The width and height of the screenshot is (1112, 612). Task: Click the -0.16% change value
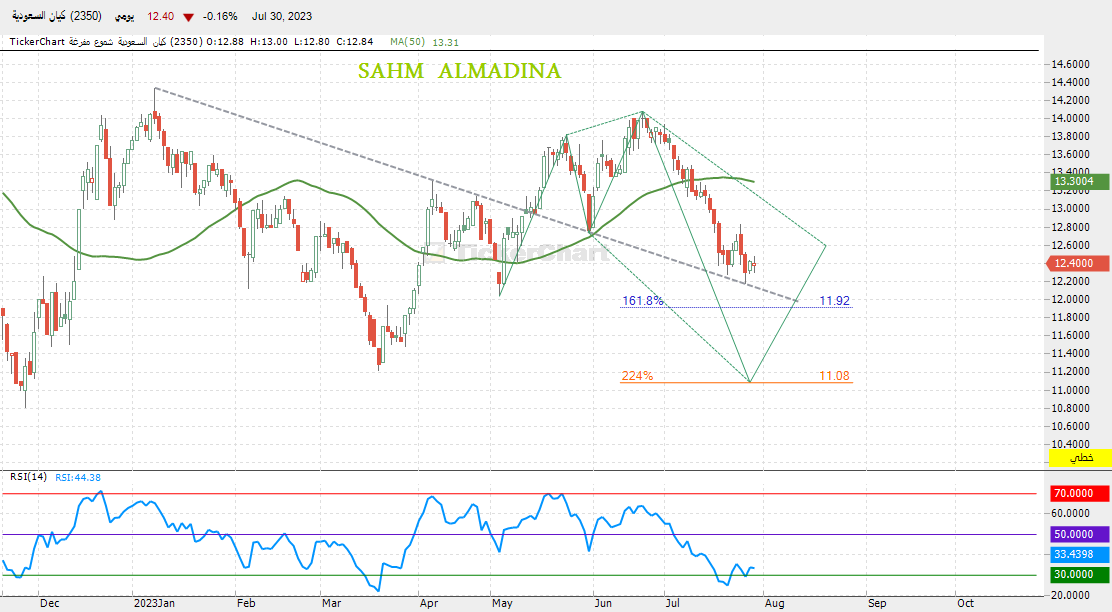220,16
